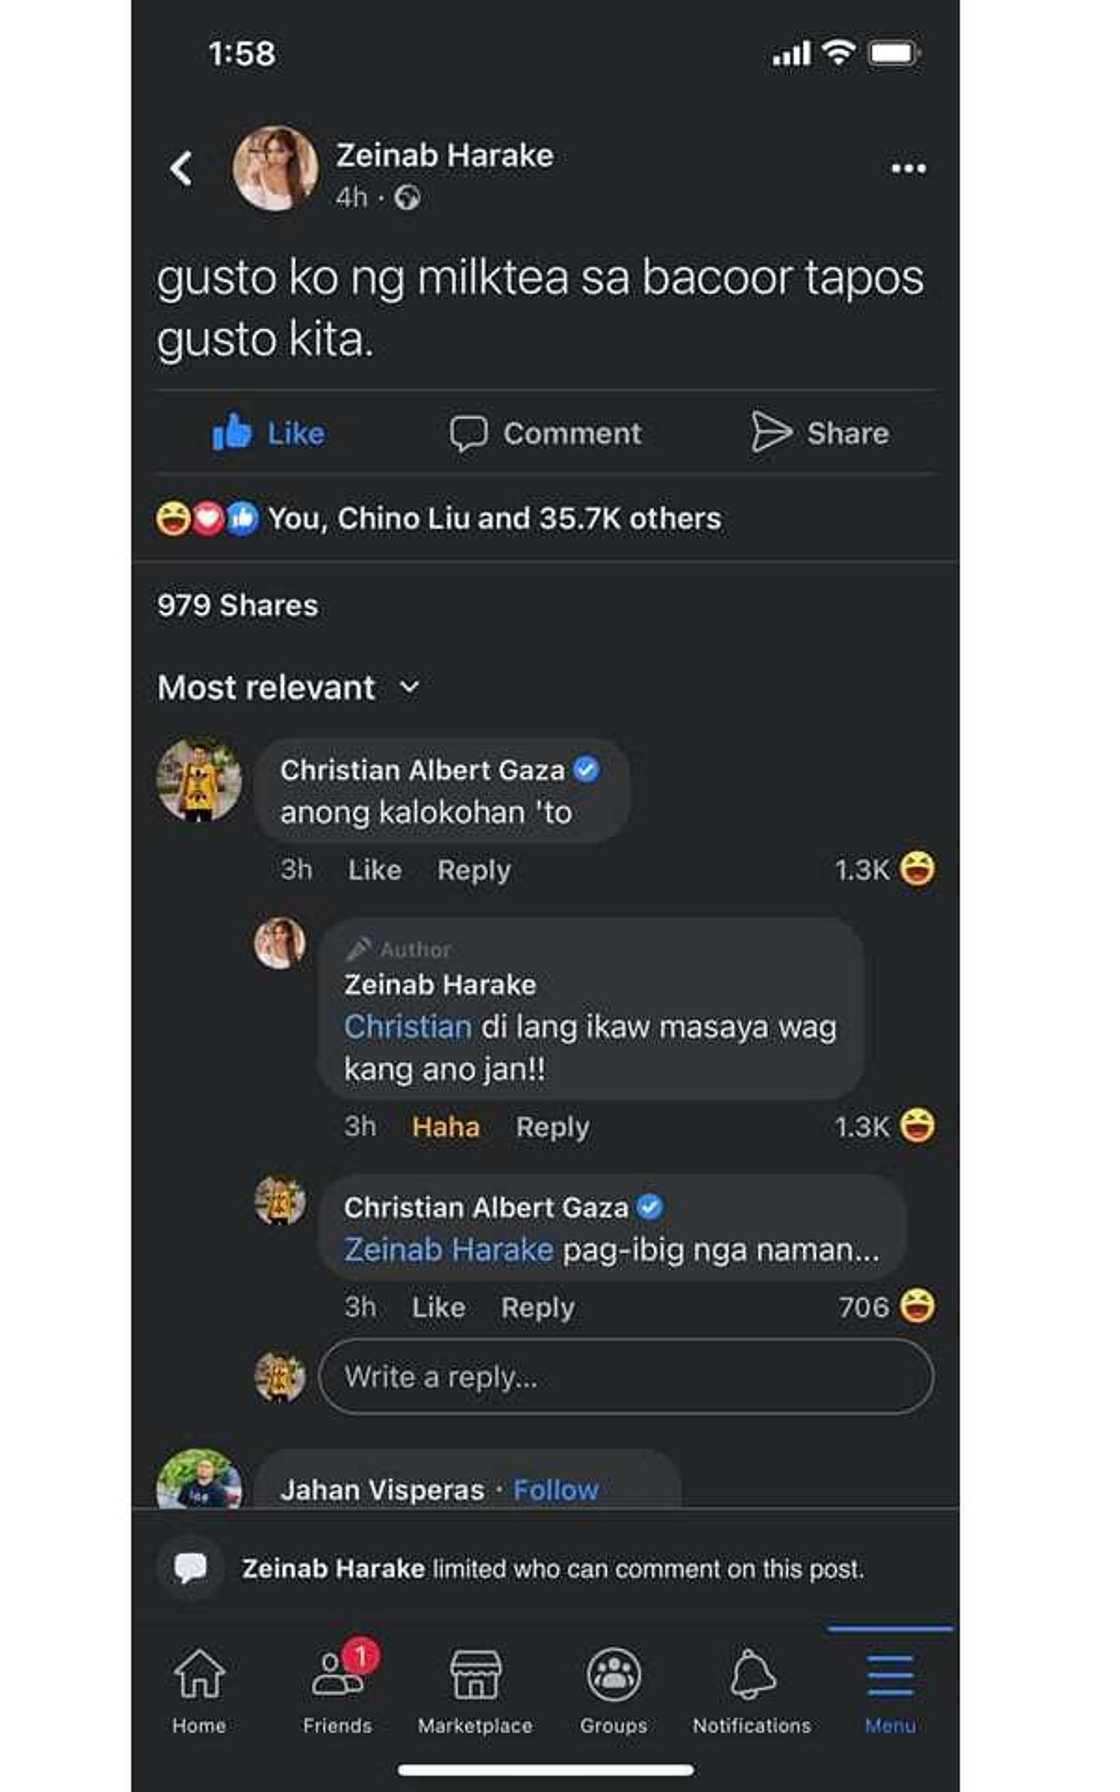
Task: Open the Groups tab
Action: pyautogui.click(x=613, y=1689)
